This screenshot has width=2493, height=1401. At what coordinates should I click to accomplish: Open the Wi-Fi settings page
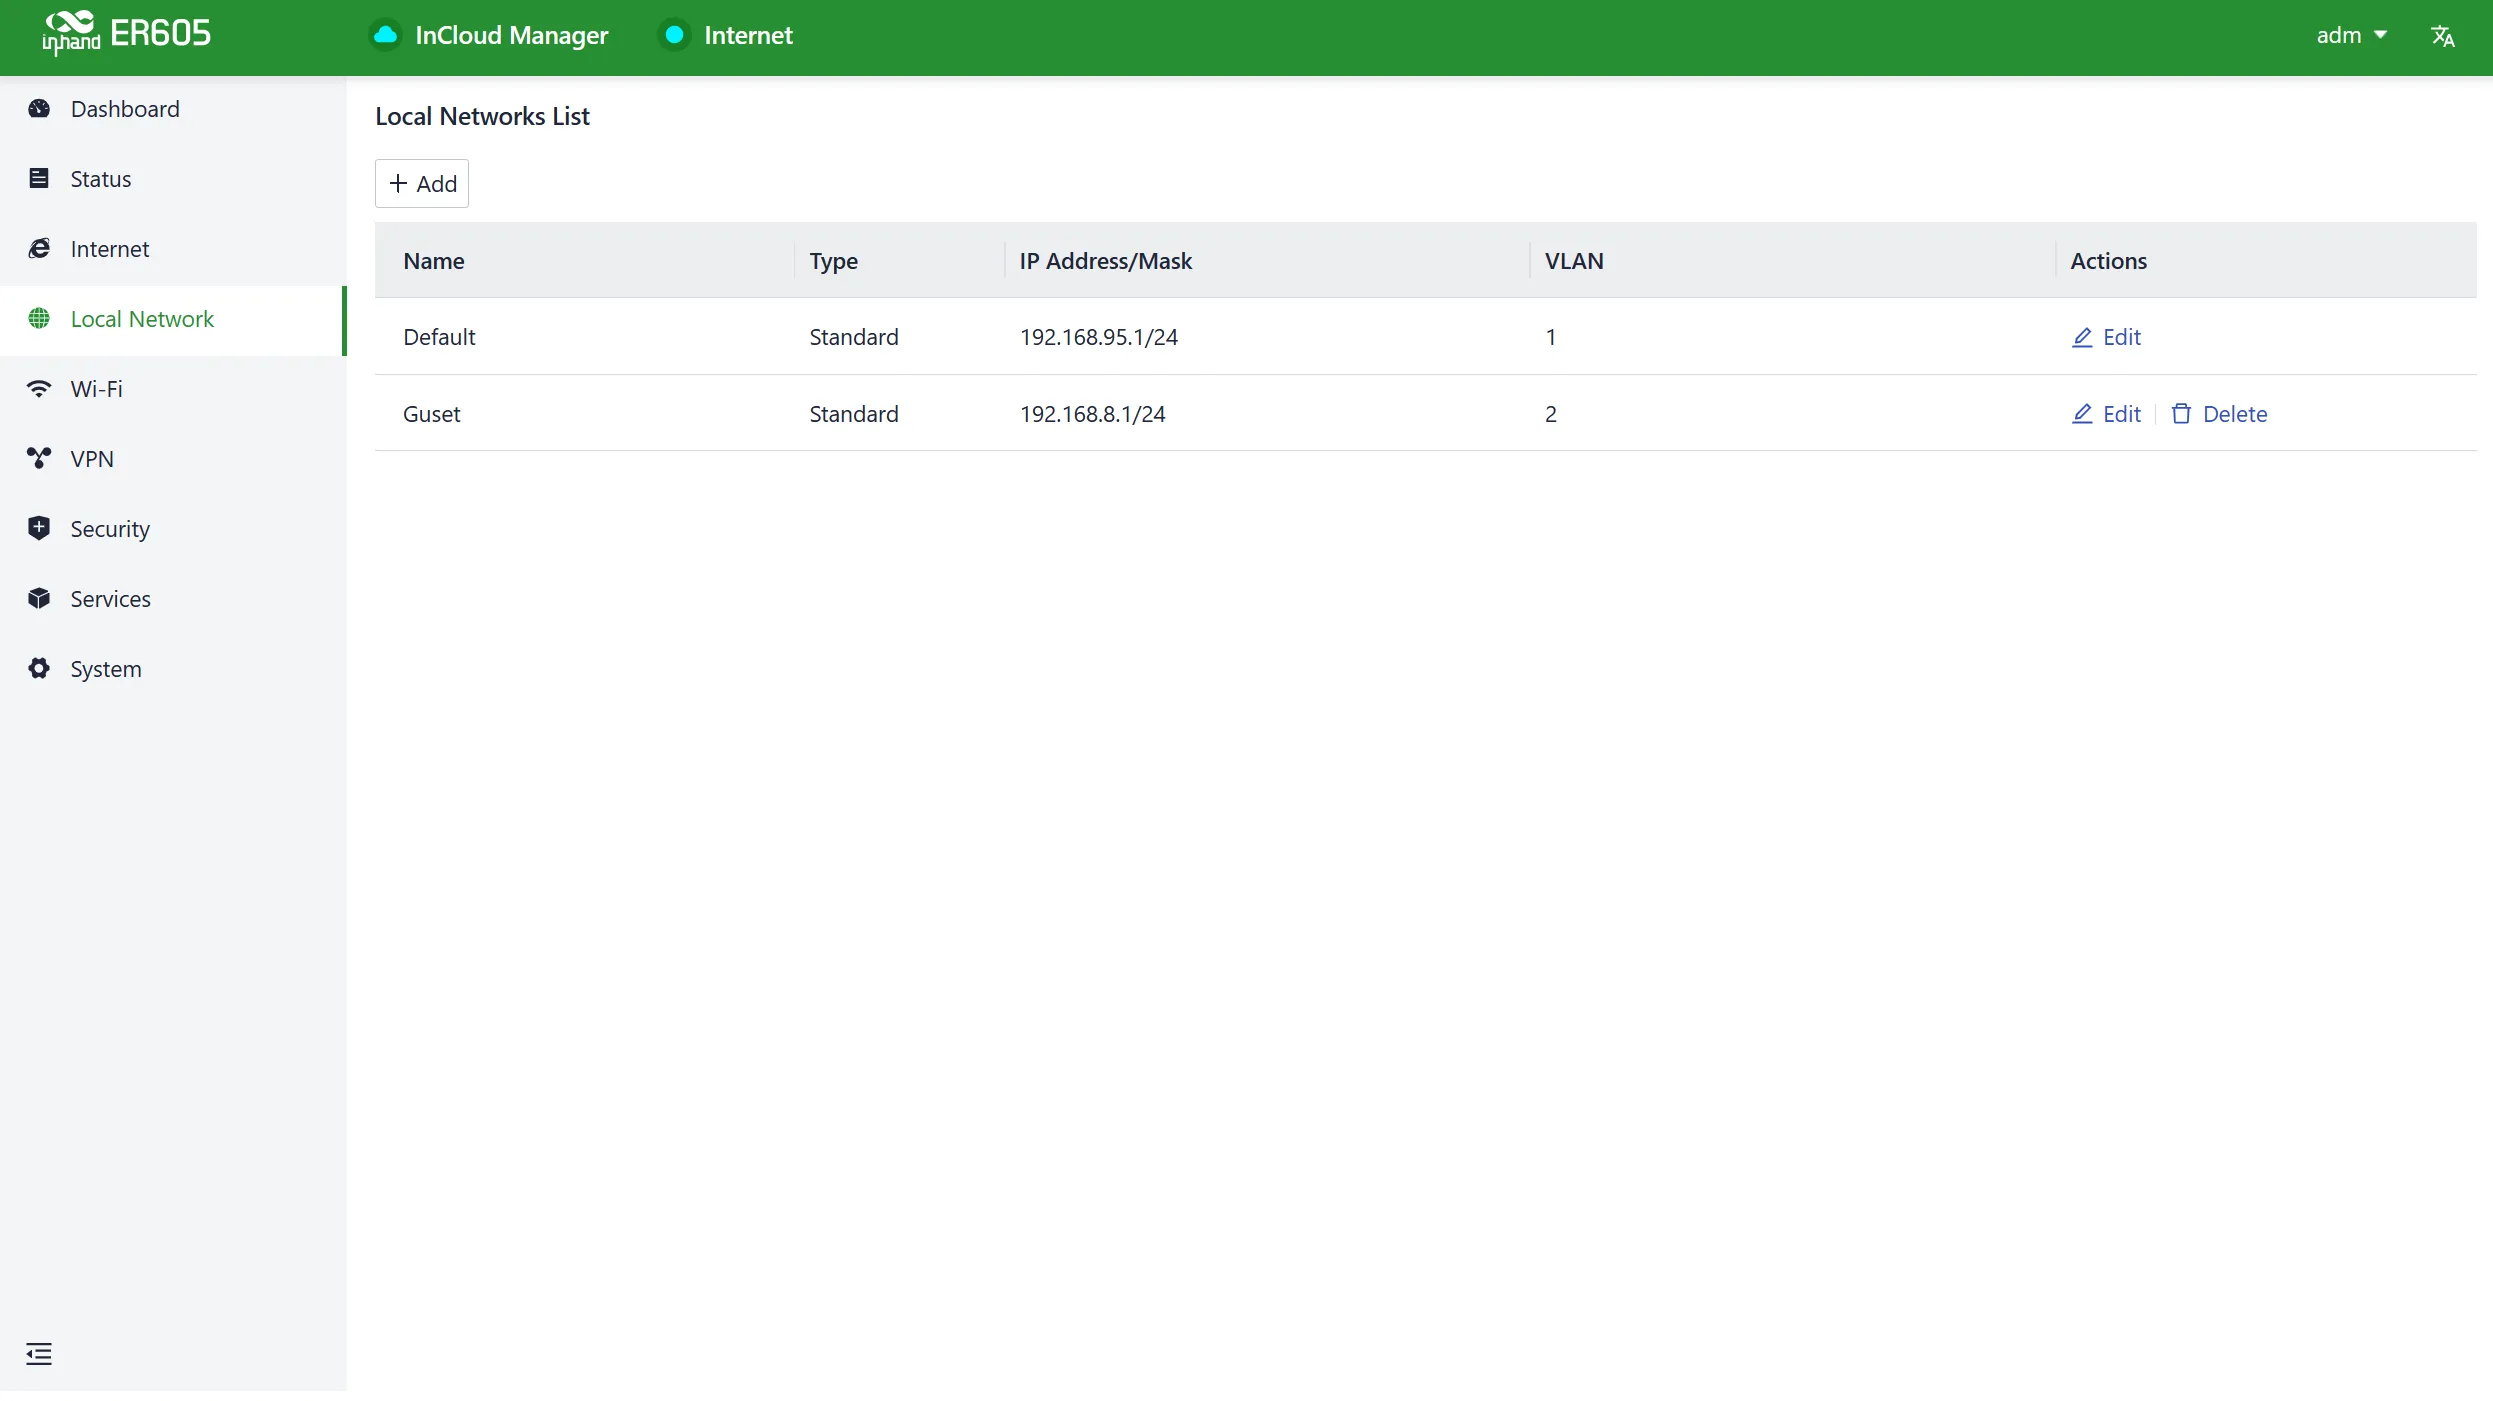[x=173, y=389]
